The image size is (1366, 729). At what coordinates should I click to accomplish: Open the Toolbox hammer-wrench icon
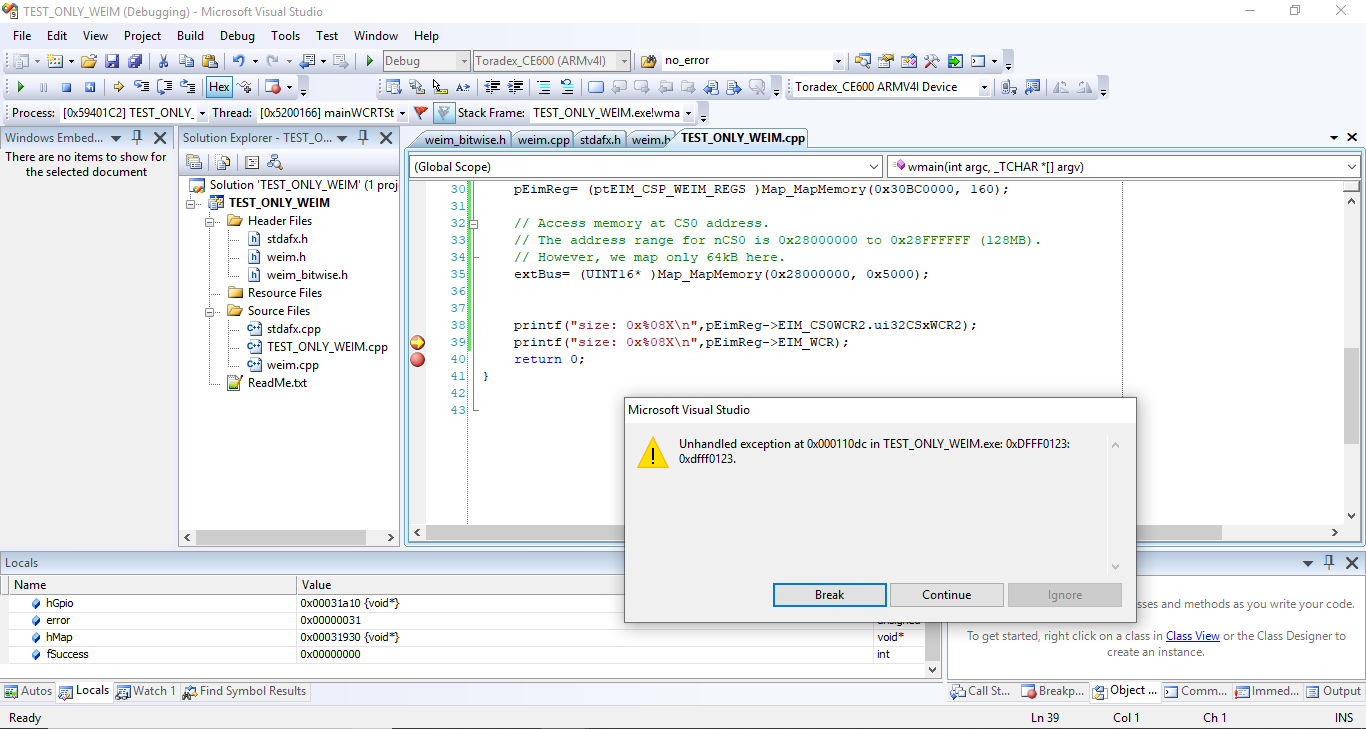(932, 61)
